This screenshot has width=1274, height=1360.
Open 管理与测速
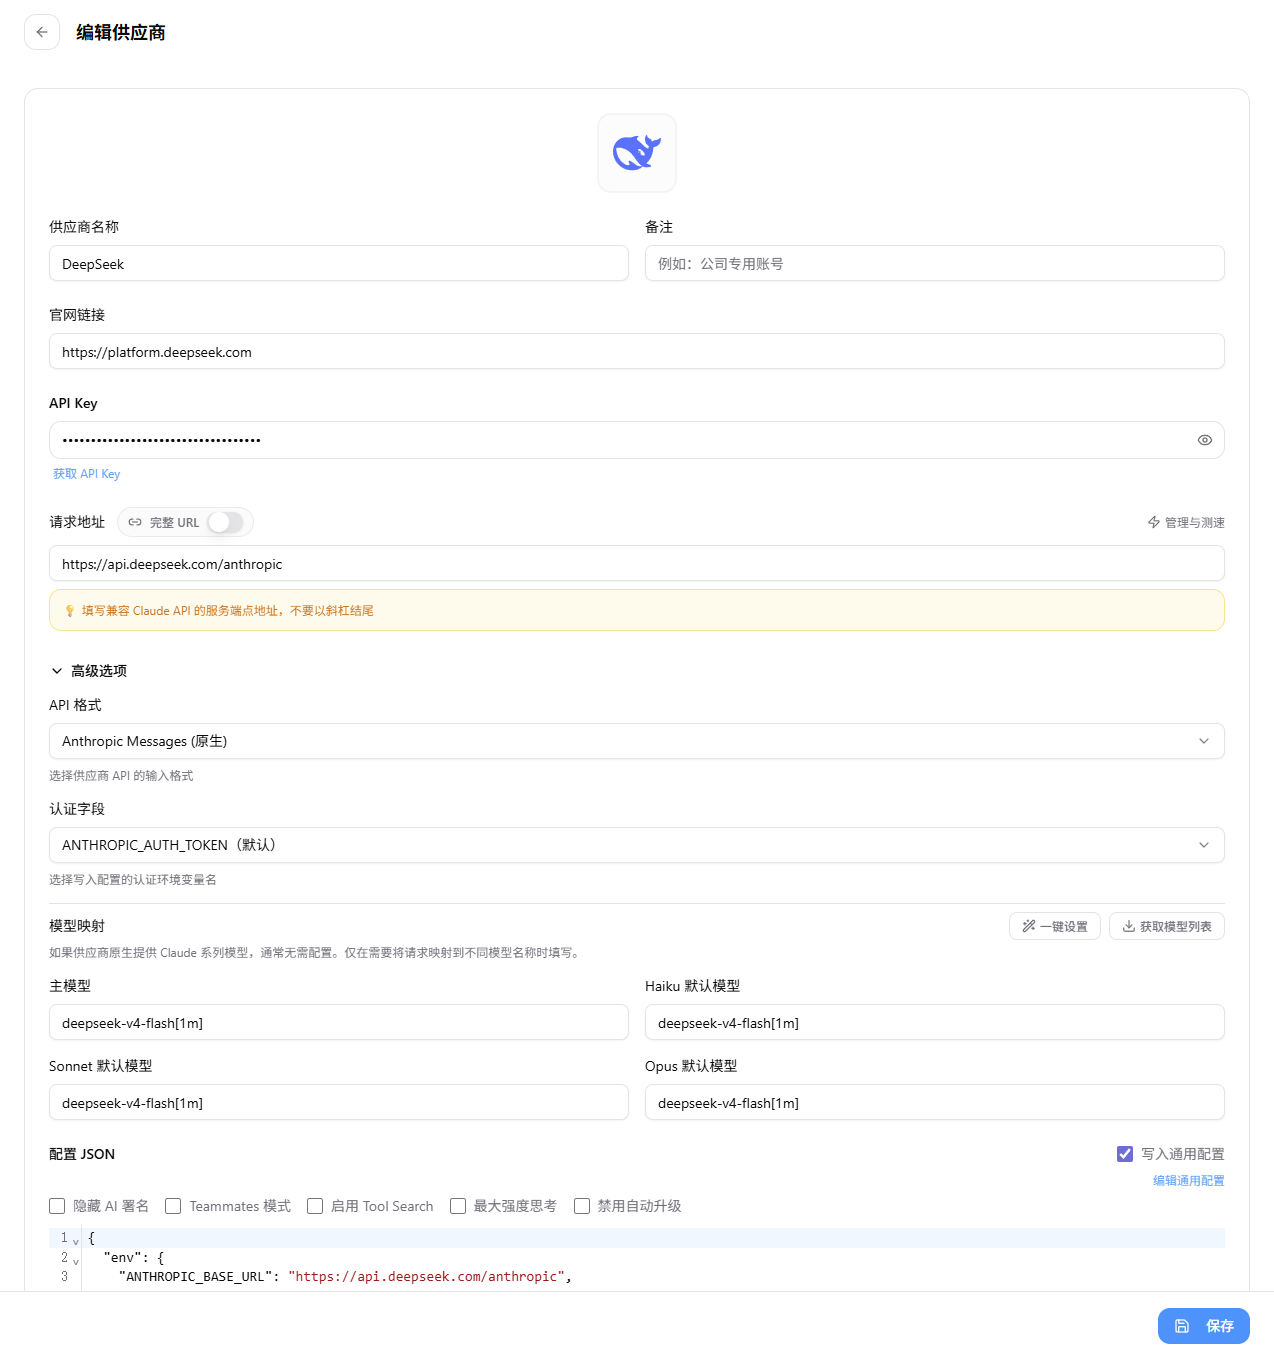click(1186, 522)
